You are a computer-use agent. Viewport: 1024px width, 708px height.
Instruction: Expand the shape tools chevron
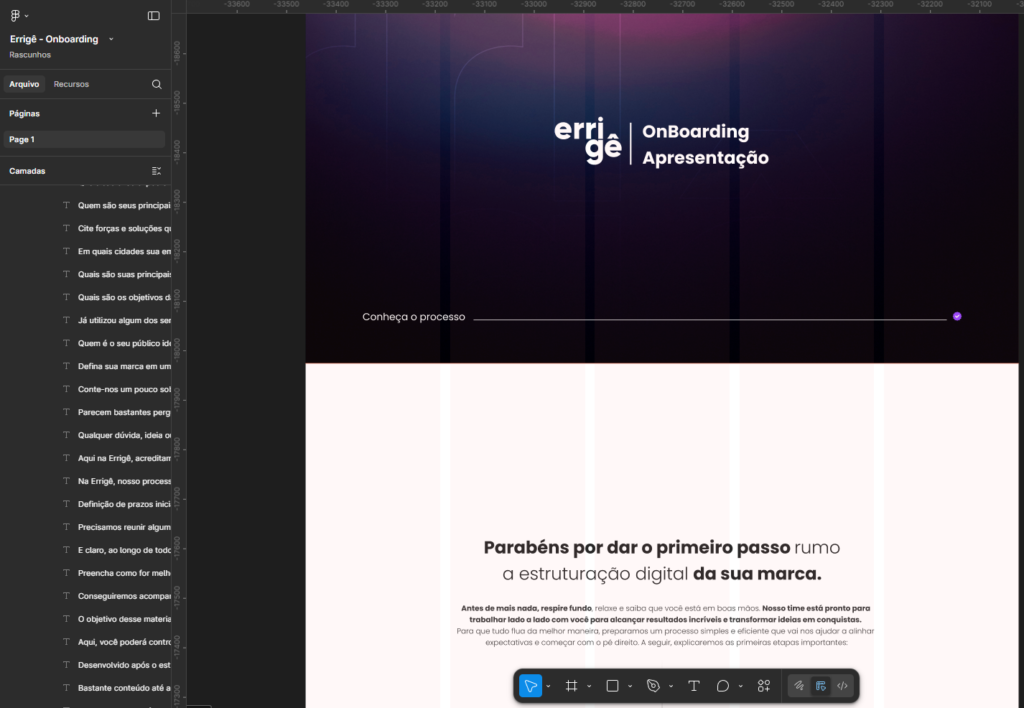(630, 686)
